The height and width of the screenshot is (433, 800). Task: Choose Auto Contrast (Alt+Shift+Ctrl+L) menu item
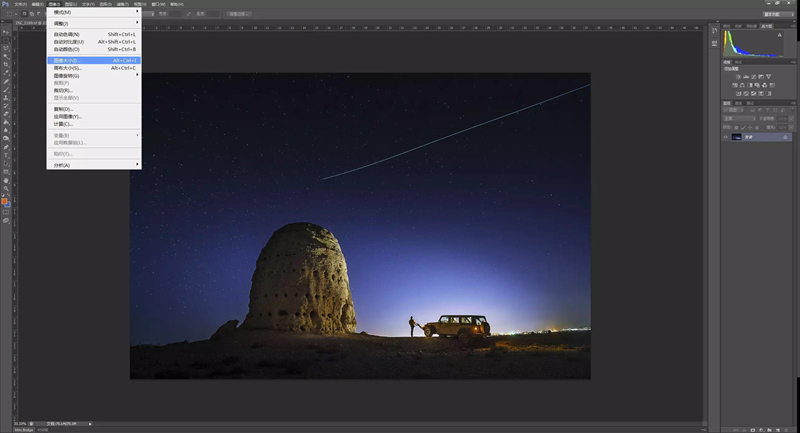94,42
